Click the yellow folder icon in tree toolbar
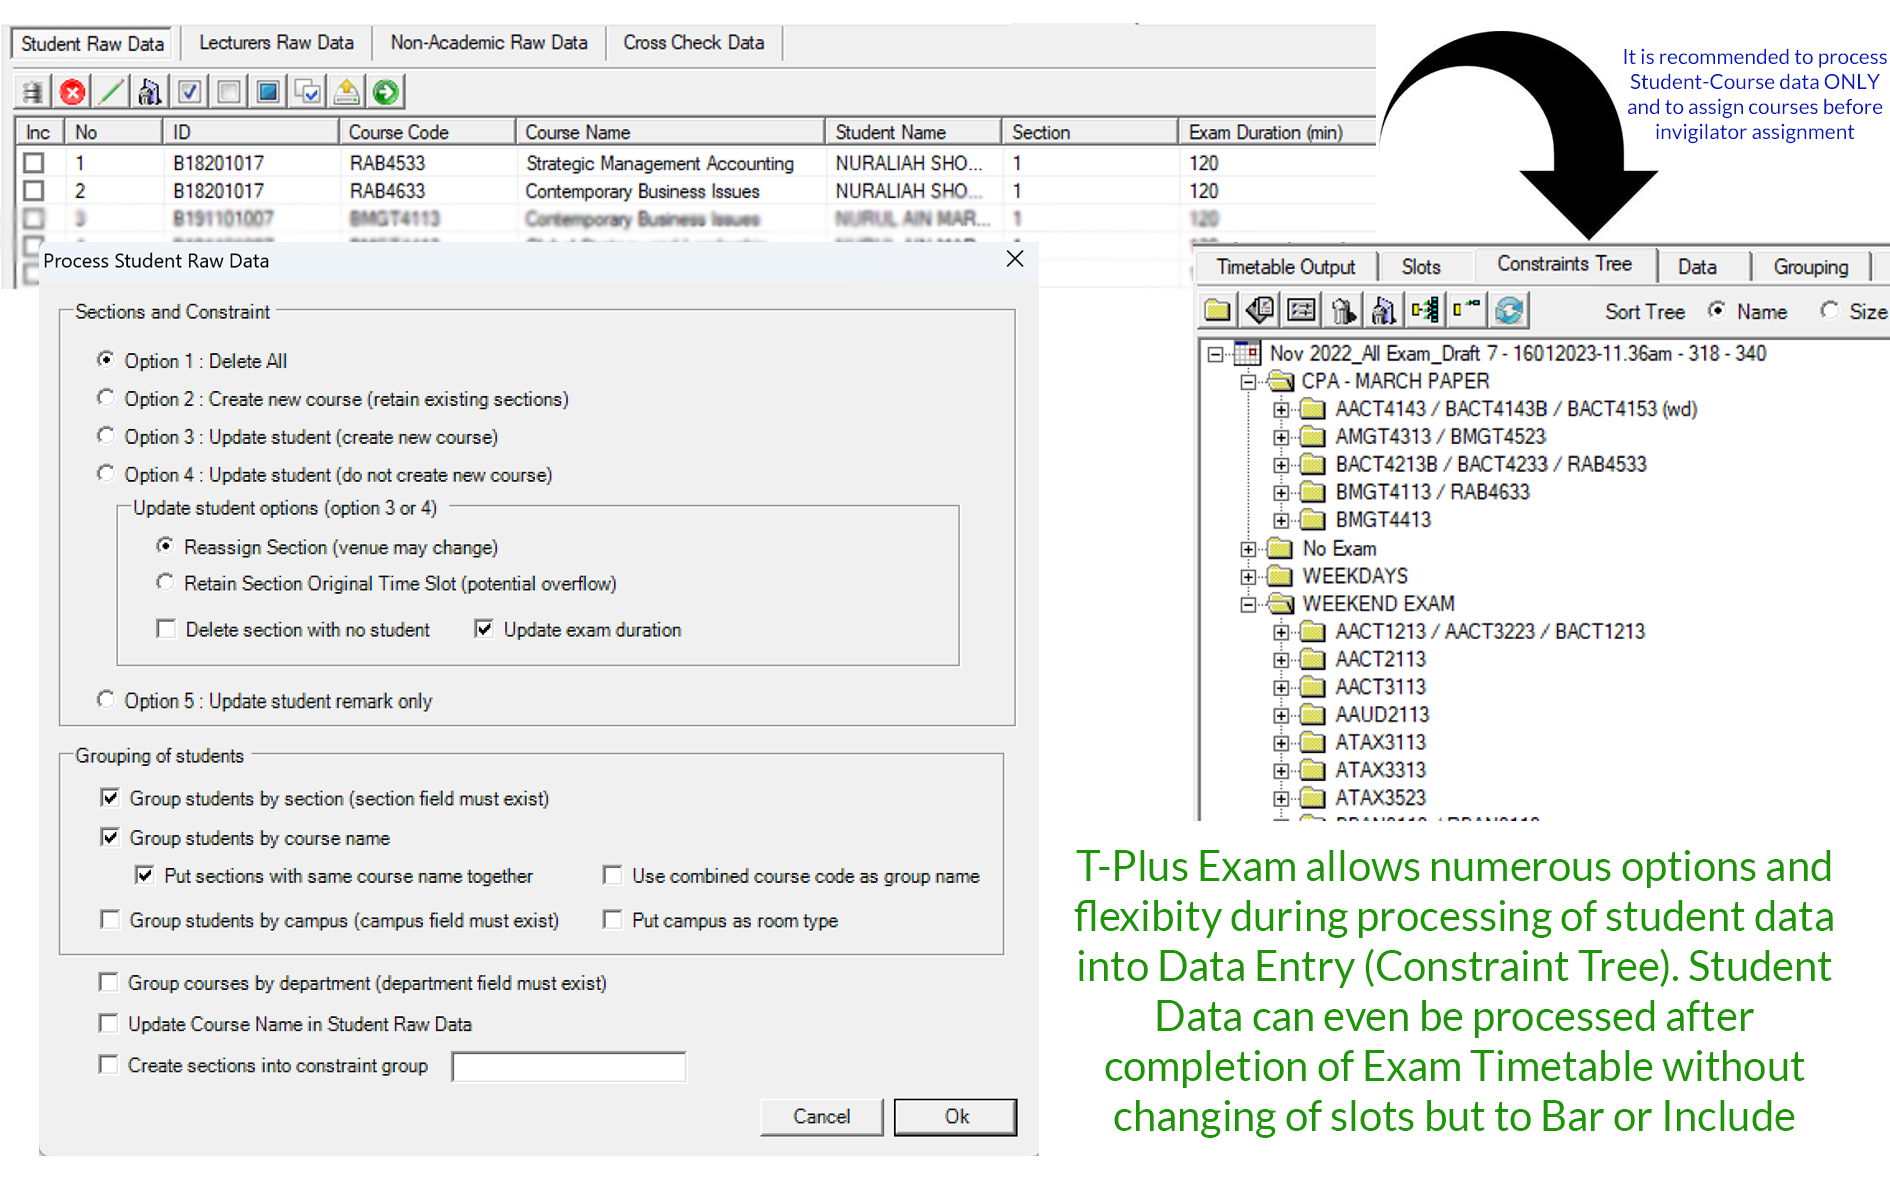Image resolution: width=1890 pixels, height=1182 pixels. click(1217, 311)
